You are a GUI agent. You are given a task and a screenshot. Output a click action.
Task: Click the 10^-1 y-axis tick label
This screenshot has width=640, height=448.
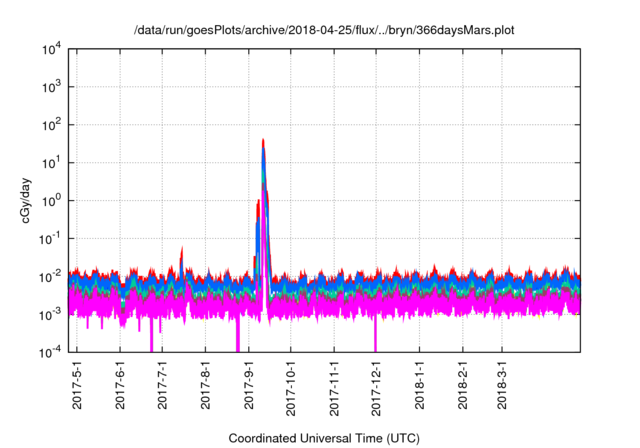(x=50, y=239)
